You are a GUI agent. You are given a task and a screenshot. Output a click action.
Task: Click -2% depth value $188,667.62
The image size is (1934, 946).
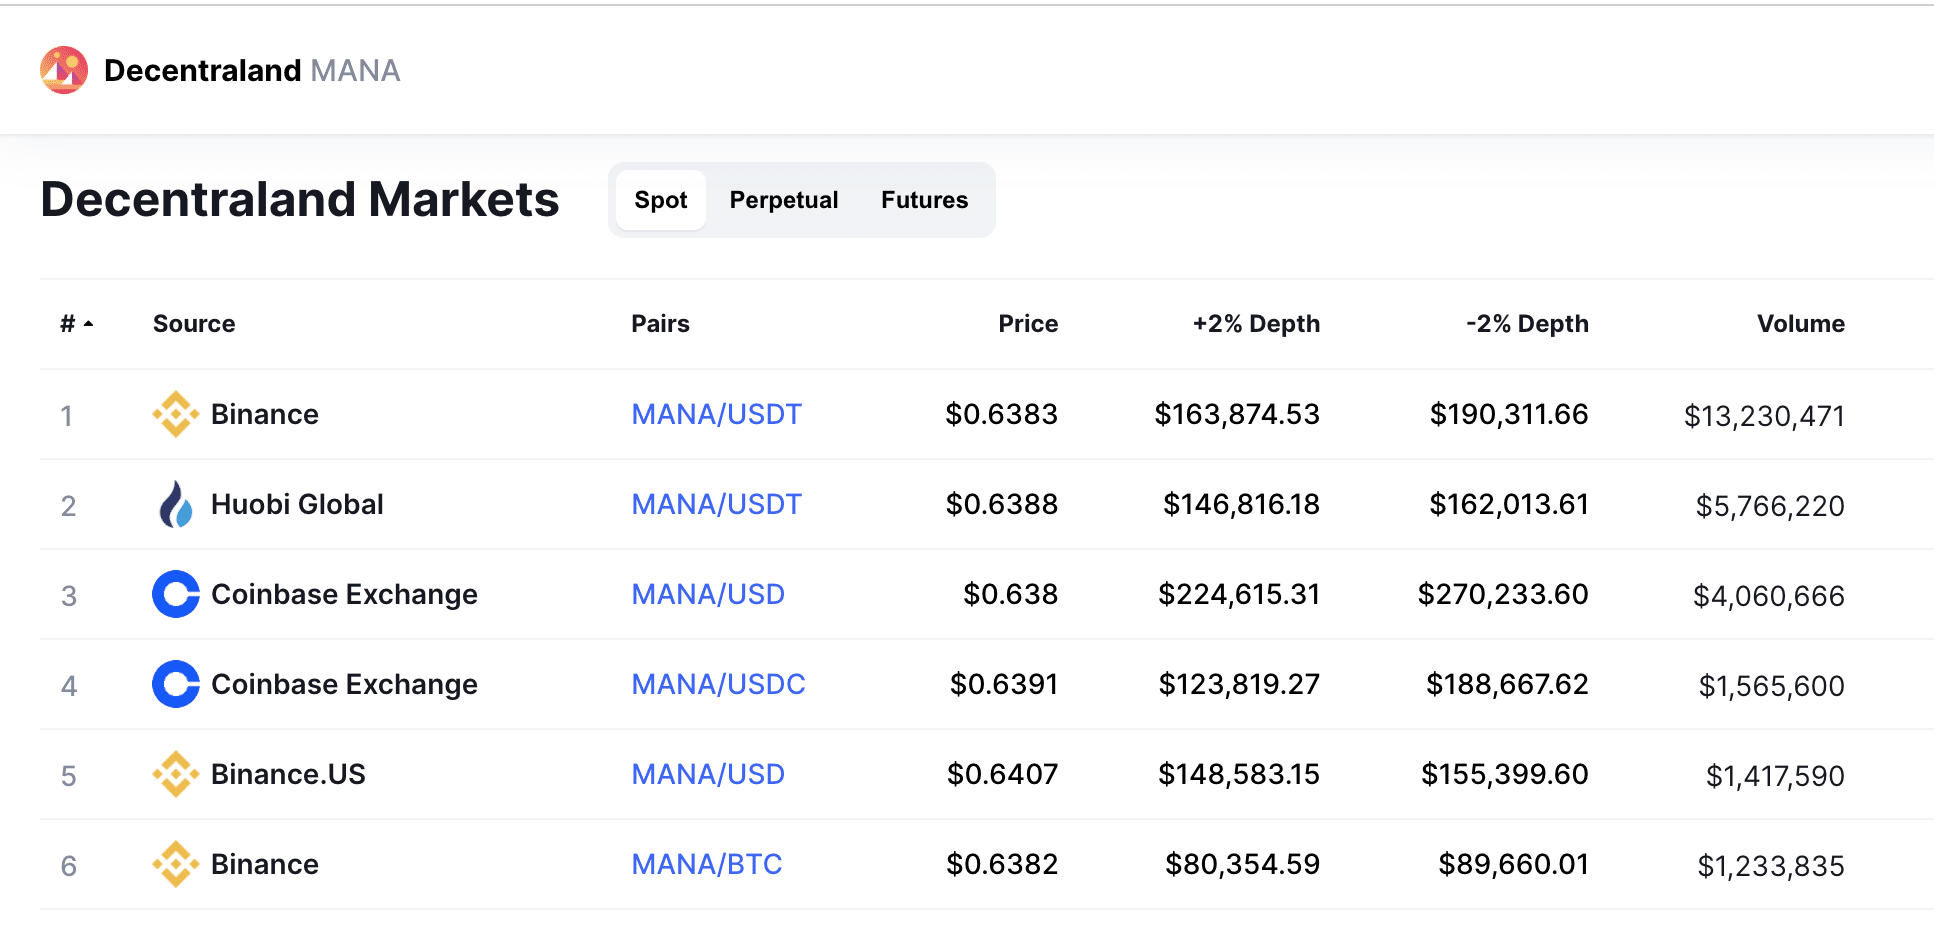[x=1507, y=684]
